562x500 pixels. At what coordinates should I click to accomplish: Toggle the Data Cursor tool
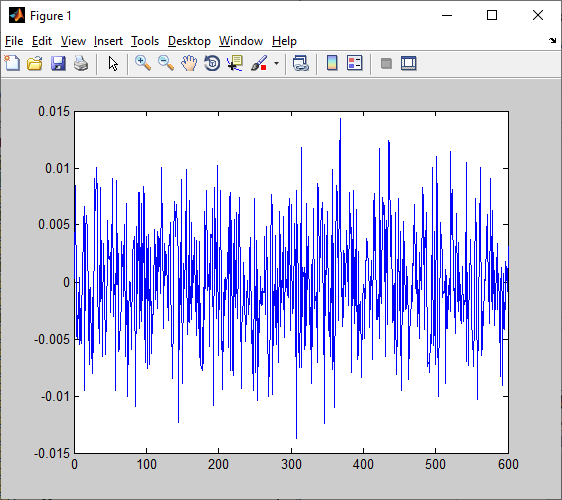point(235,63)
